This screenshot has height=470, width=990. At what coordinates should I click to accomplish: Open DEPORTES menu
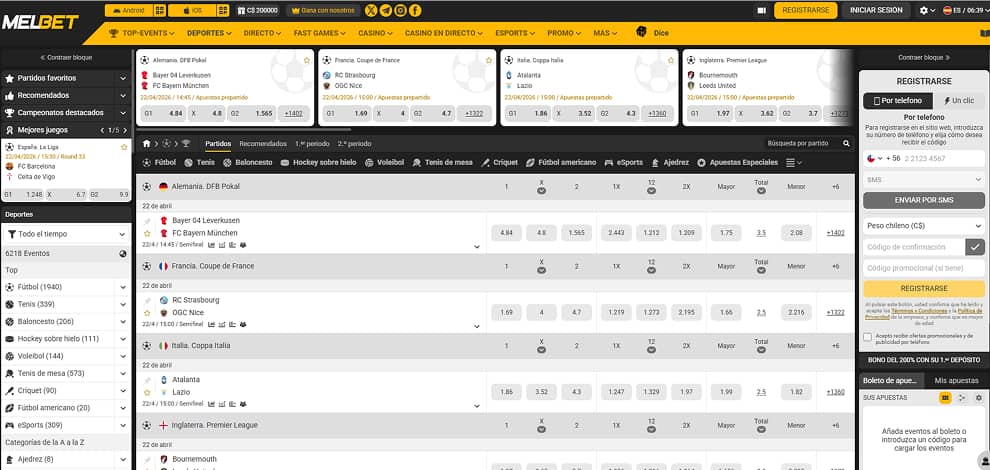tap(209, 33)
